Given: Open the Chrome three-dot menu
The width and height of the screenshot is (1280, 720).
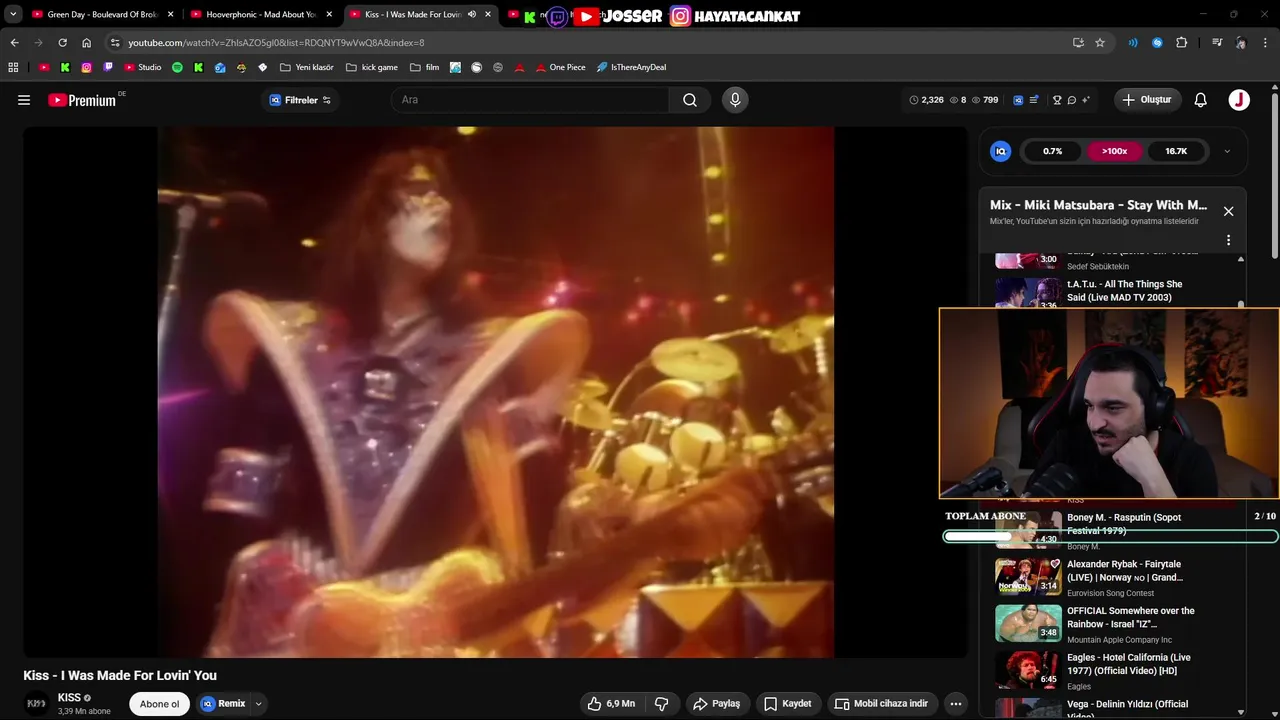Looking at the screenshot, I should tap(1267, 43).
